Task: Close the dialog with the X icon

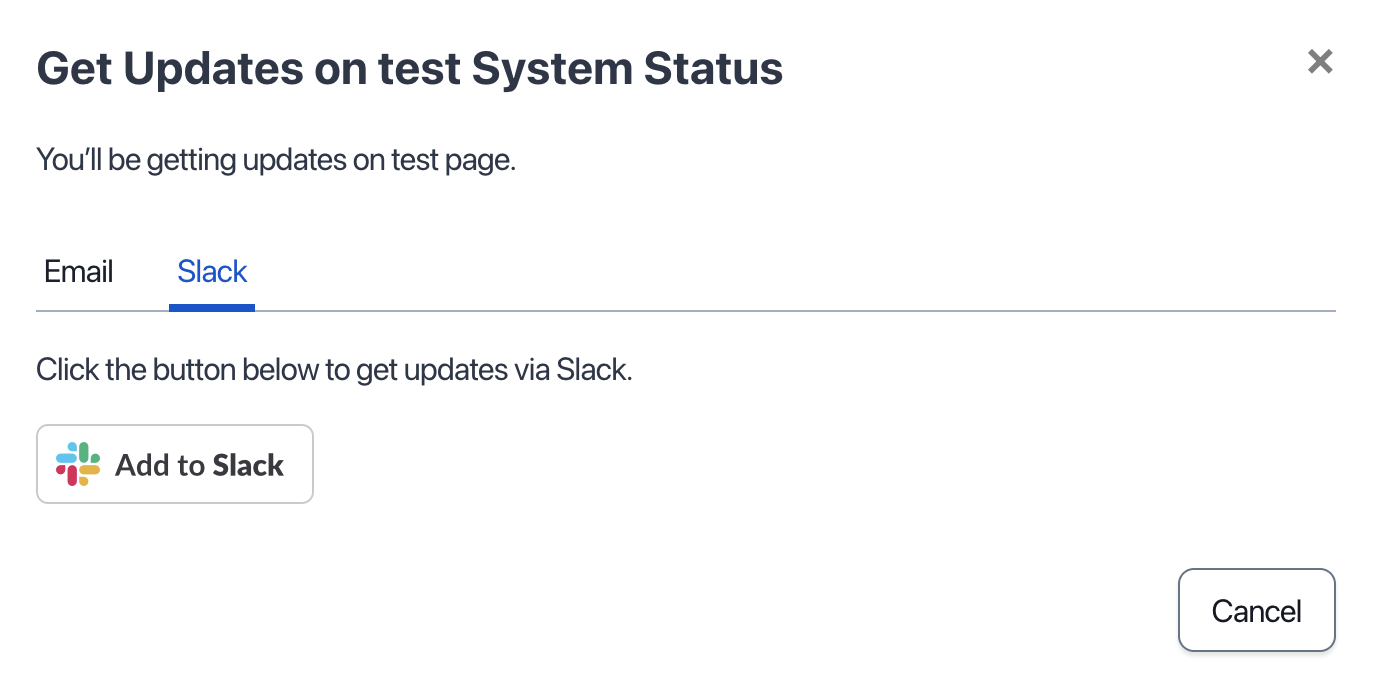Action: tap(1320, 62)
